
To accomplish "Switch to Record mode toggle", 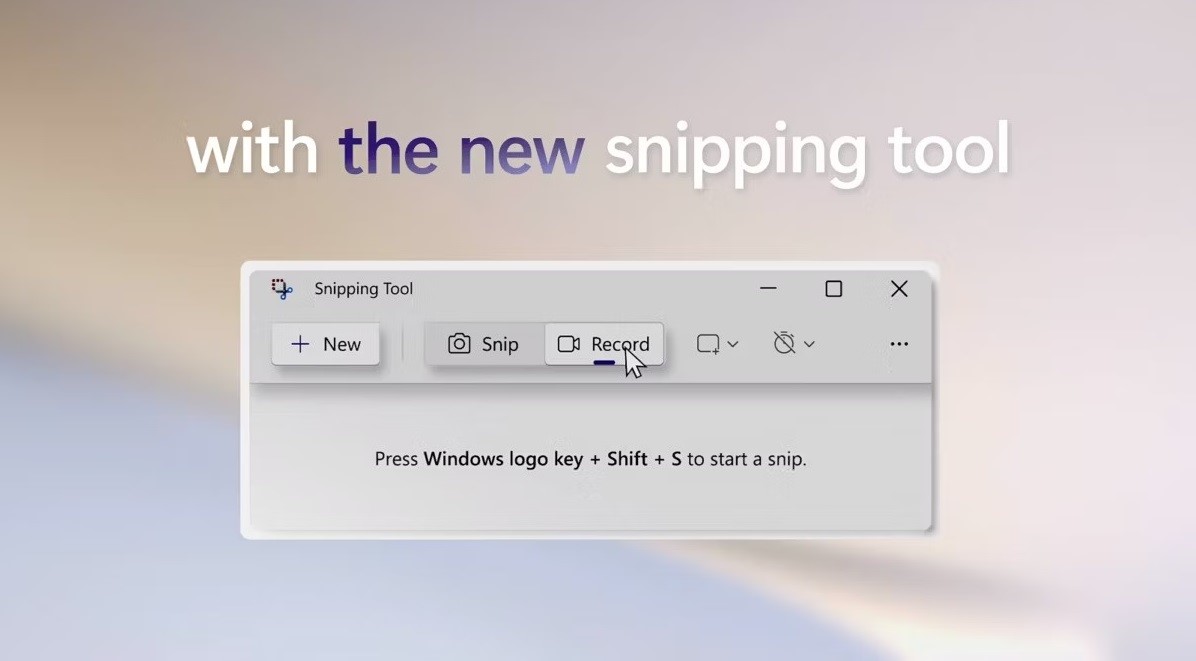I will [x=604, y=344].
